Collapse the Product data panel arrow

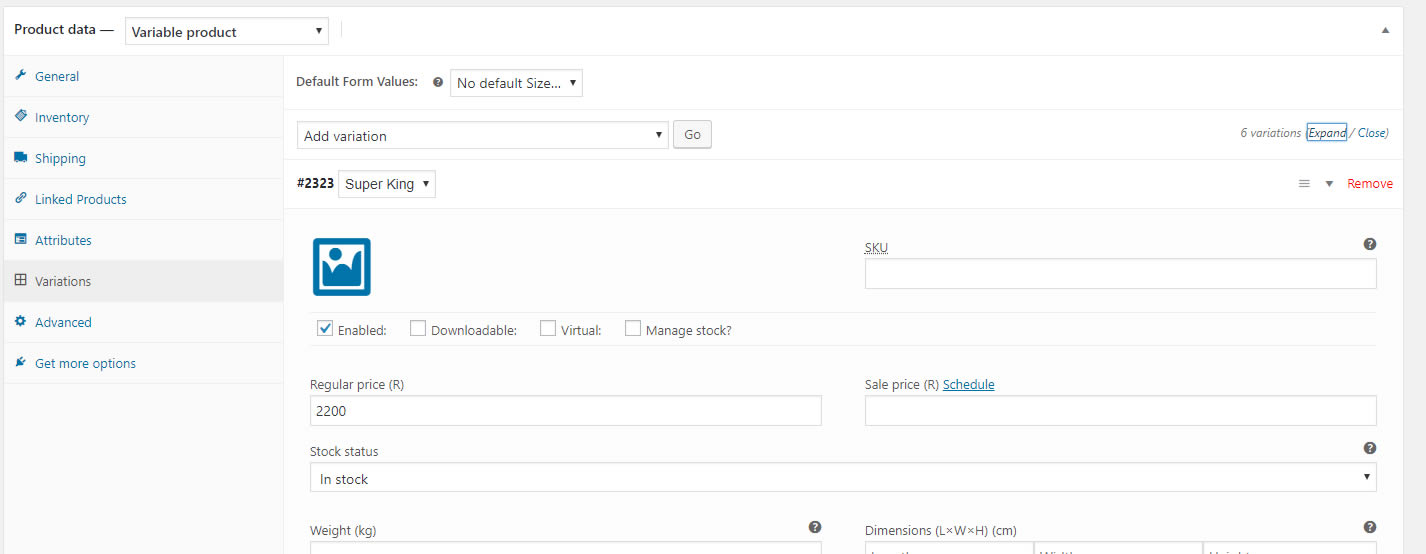(1385, 30)
